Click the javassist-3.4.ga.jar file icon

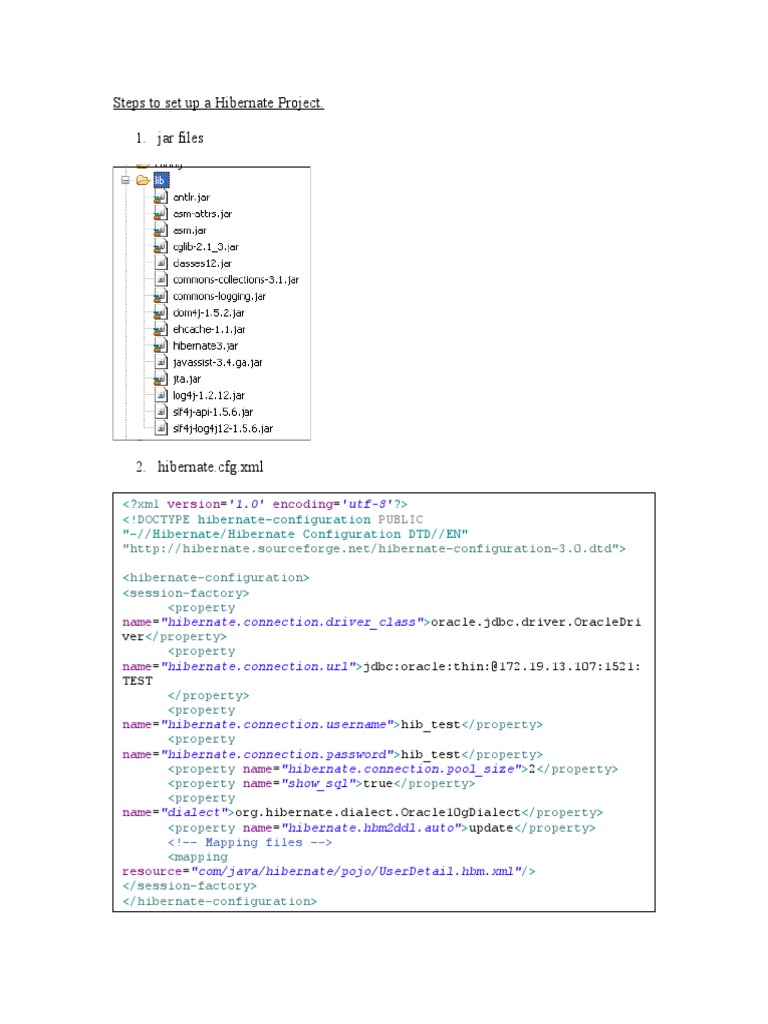coord(161,362)
